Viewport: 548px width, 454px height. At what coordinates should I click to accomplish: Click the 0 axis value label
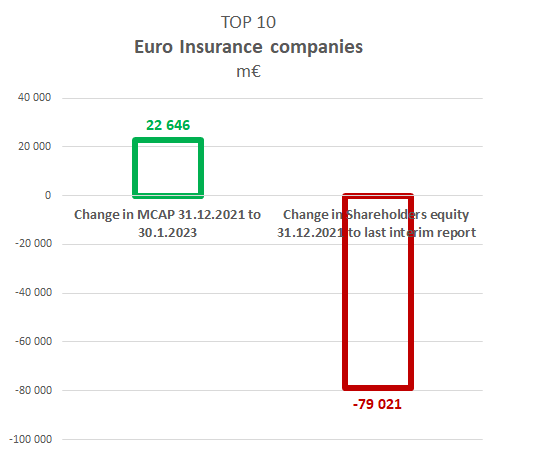pyautogui.click(x=48, y=195)
